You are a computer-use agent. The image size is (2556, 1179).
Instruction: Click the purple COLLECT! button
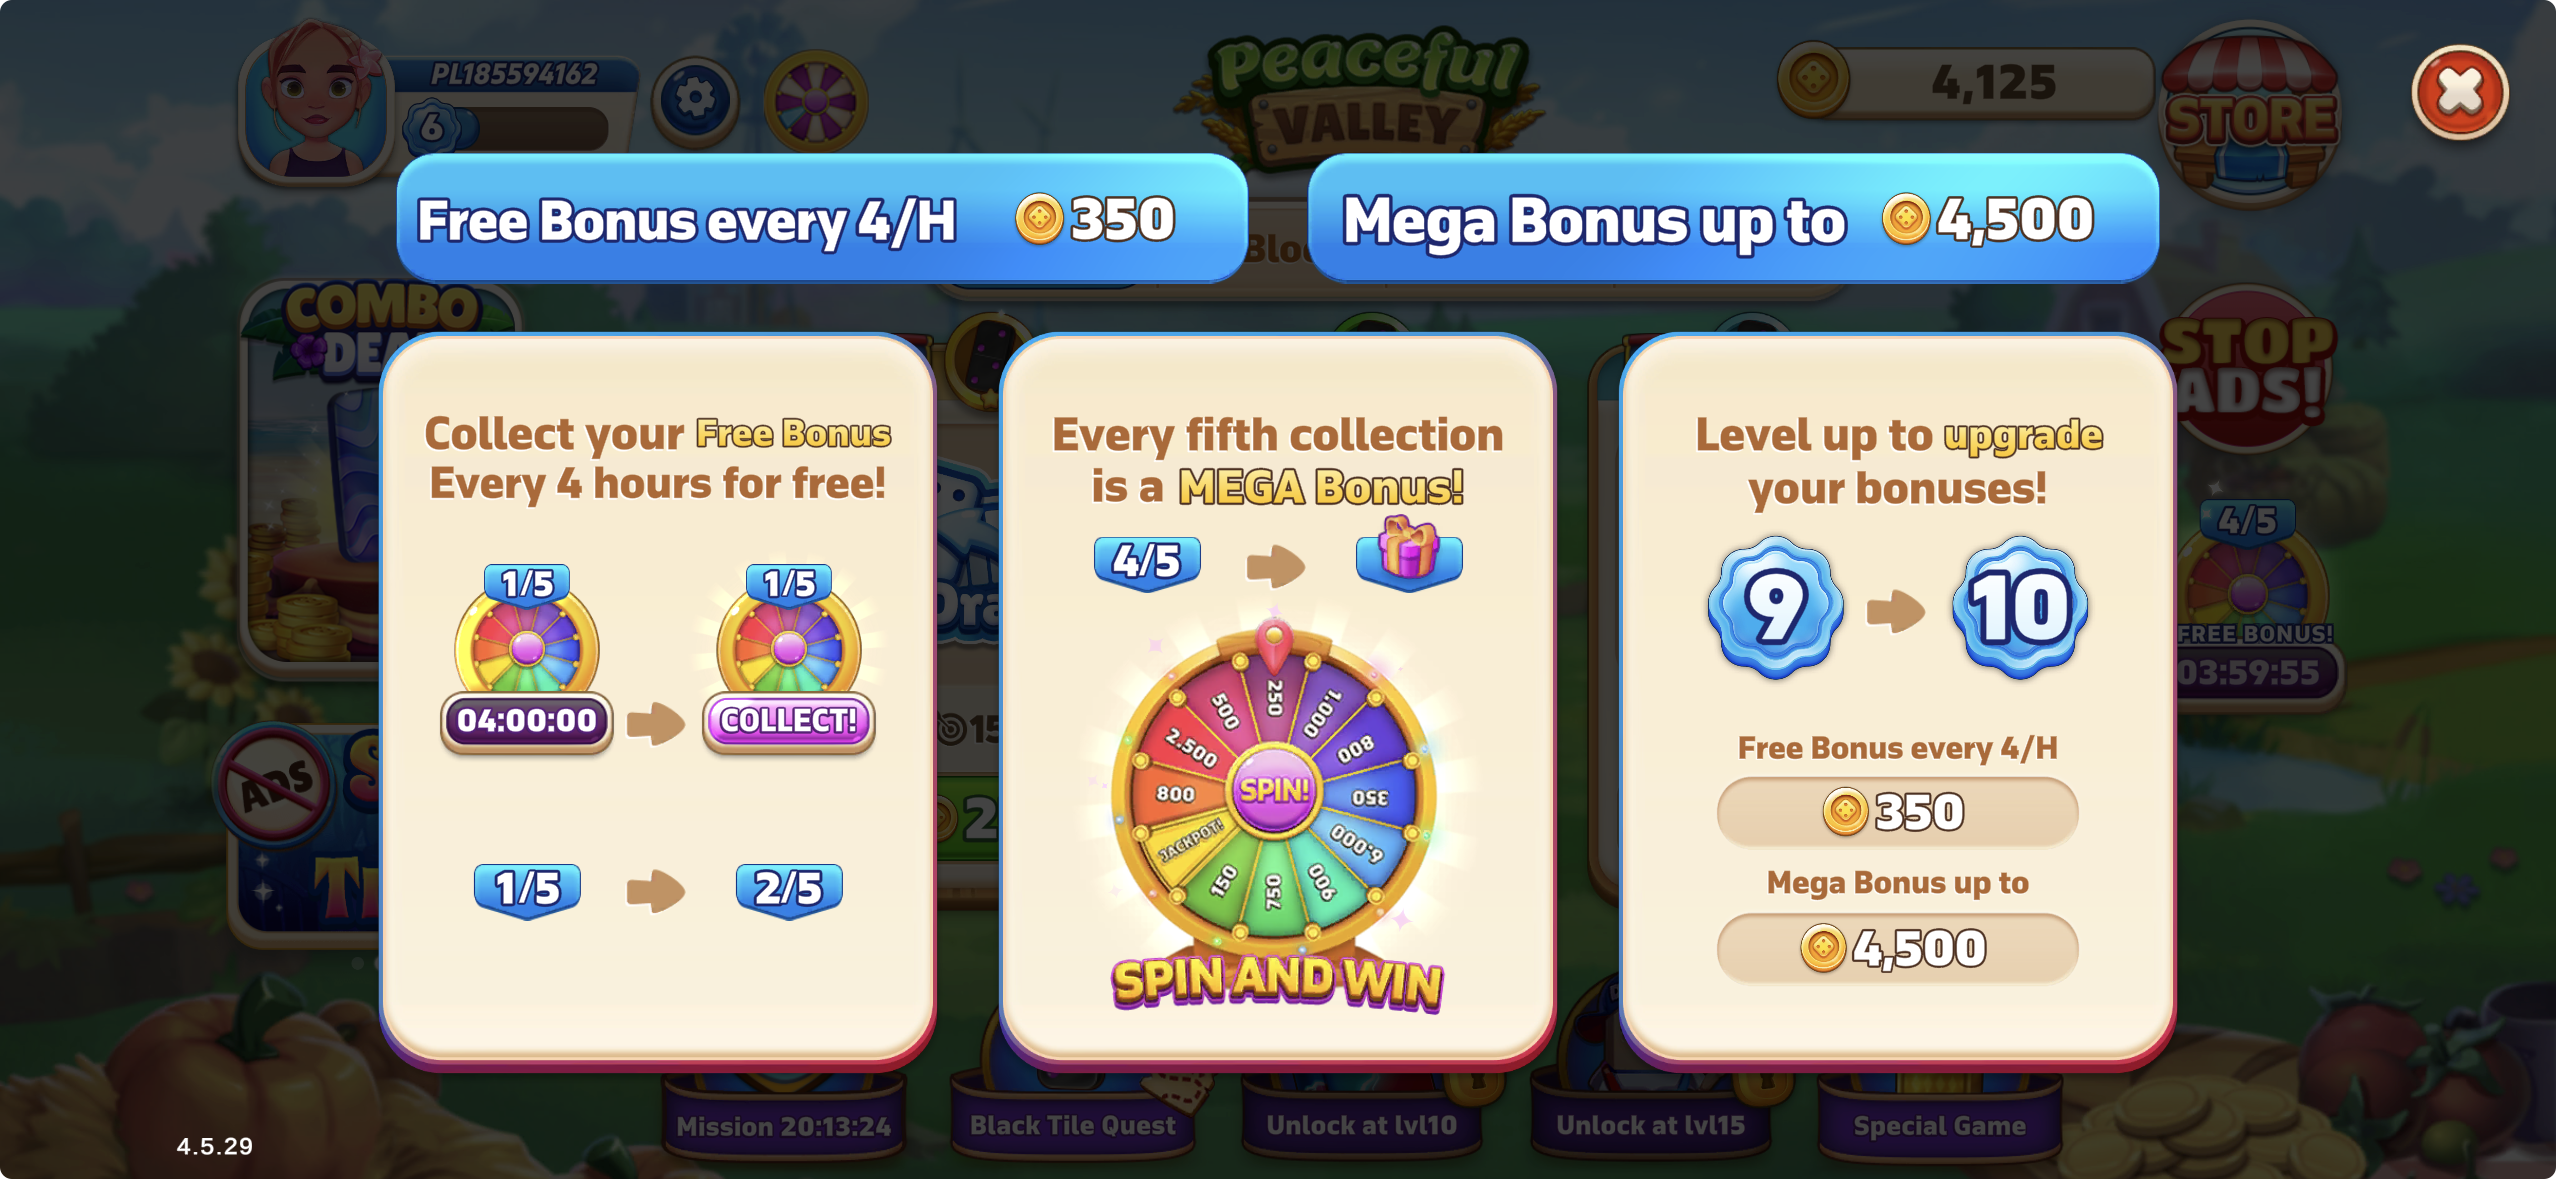tap(788, 720)
